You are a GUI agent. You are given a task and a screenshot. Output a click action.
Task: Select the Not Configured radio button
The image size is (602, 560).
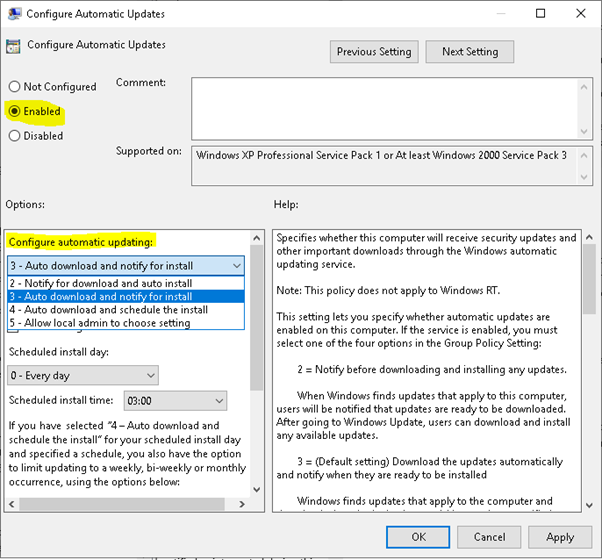14,87
